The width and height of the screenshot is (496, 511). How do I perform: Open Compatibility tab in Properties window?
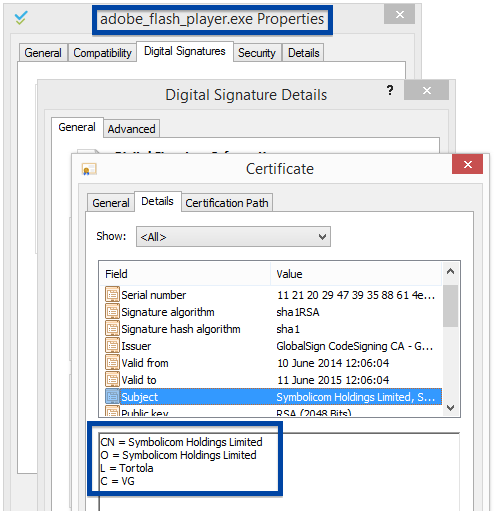pyautogui.click(x=102, y=53)
